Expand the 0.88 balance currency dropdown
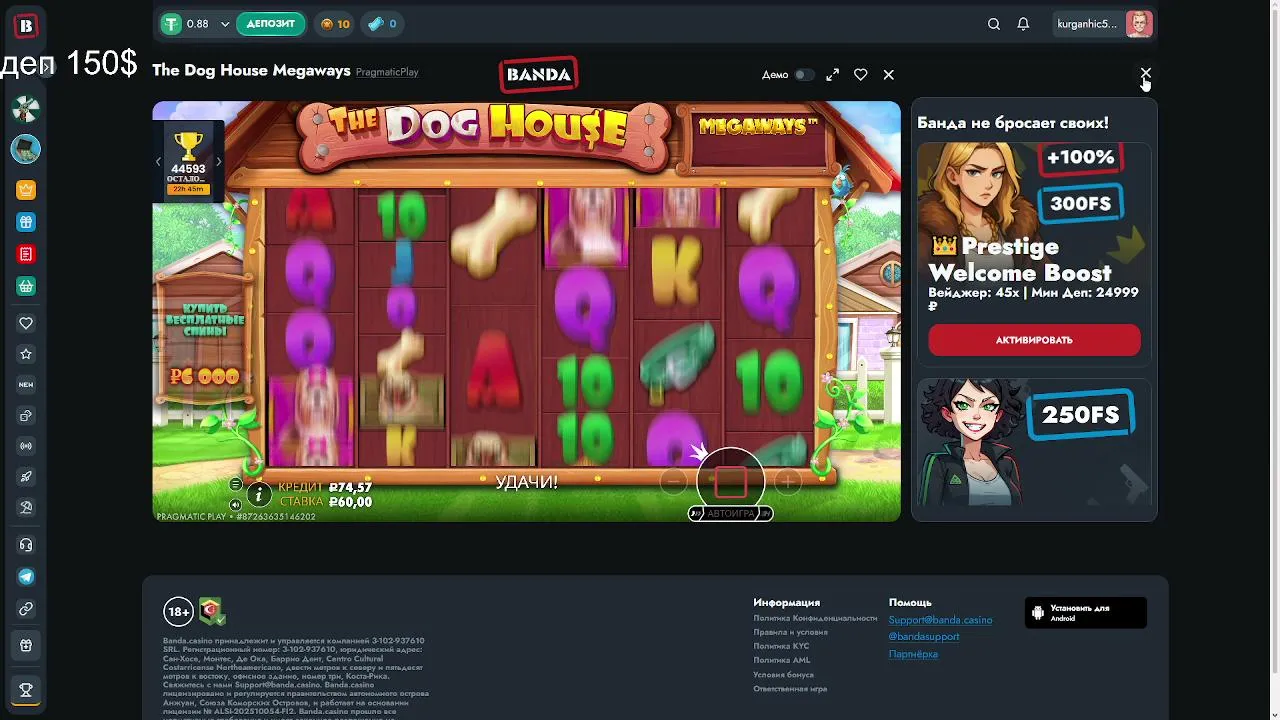This screenshot has height=720, width=1280. (225, 24)
